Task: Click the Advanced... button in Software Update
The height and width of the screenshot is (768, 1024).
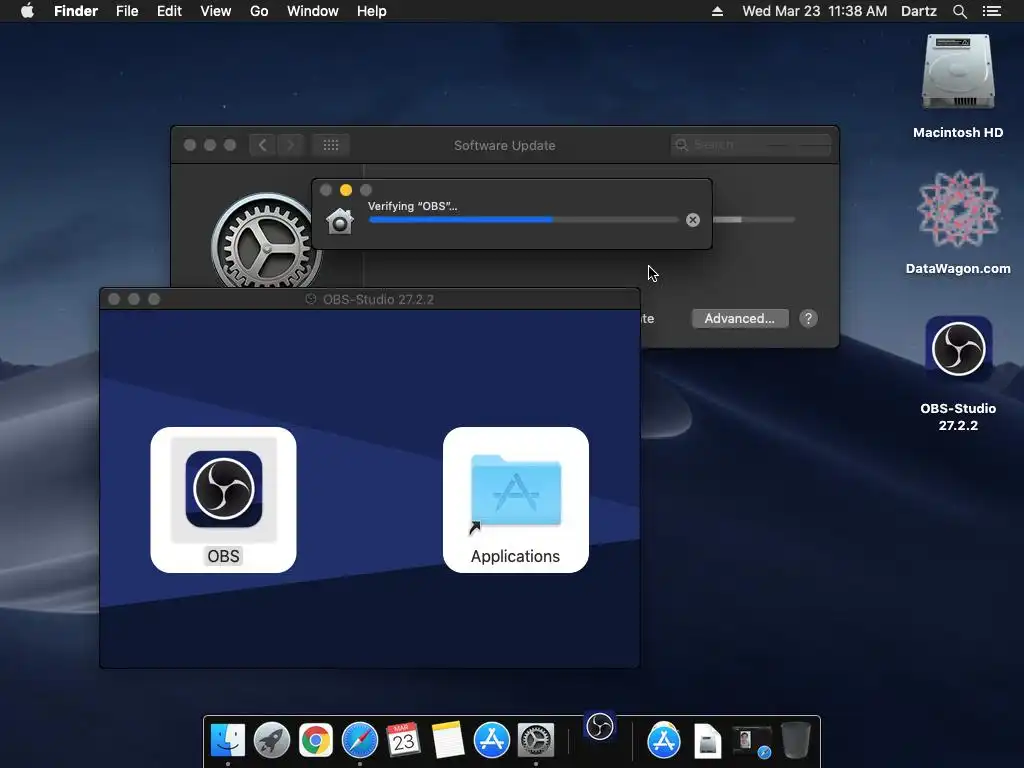Action: click(x=740, y=319)
